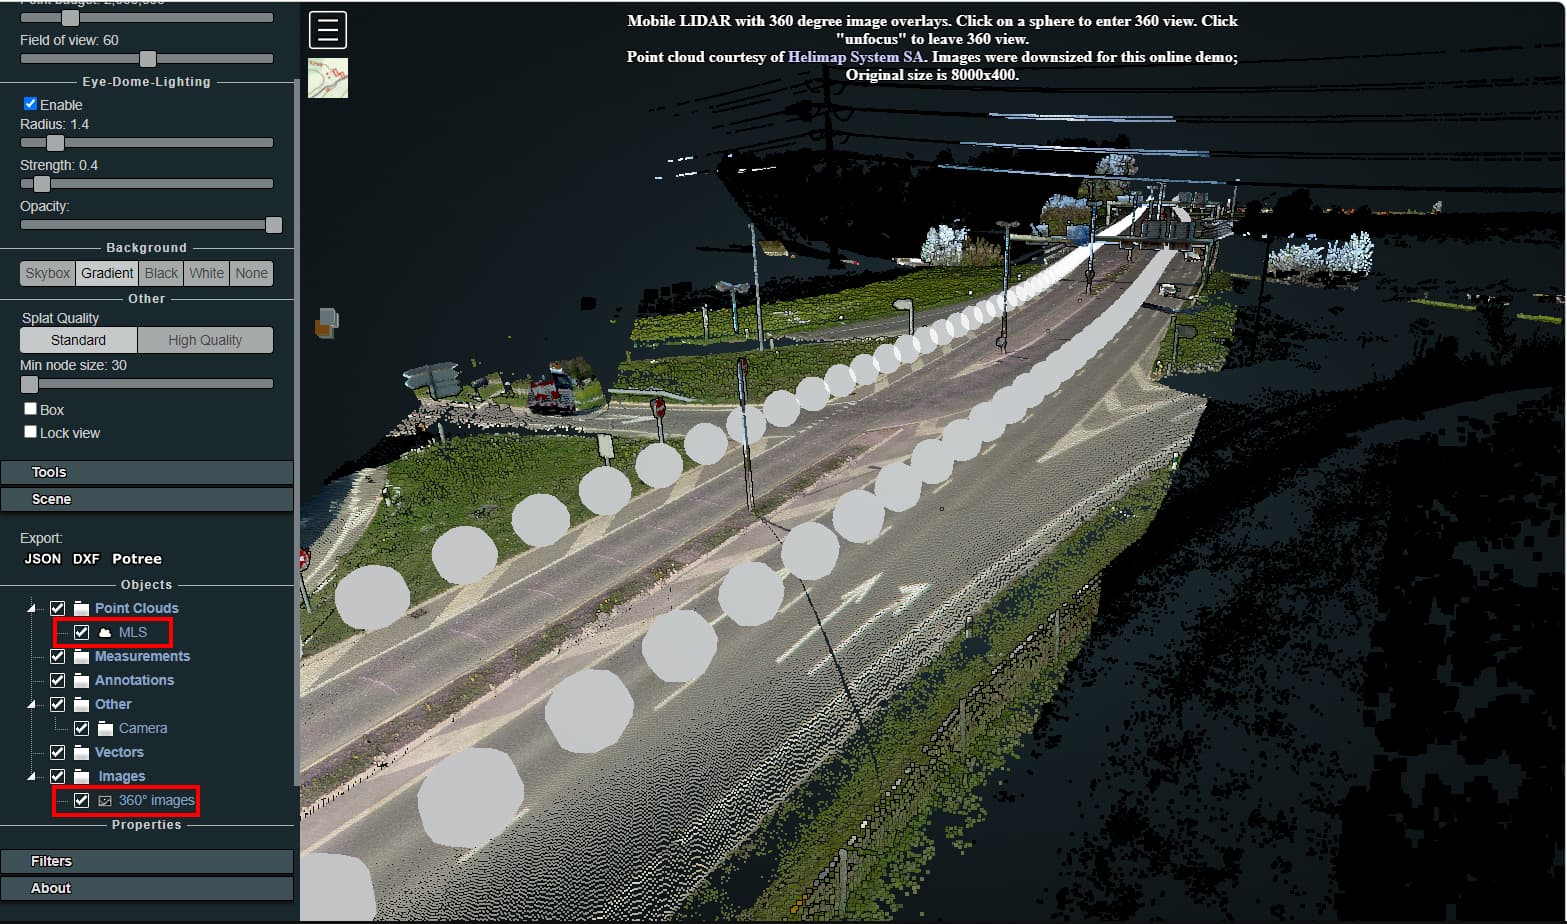
Task: Click the image overlays icon below the minimap
Action: point(326,320)
